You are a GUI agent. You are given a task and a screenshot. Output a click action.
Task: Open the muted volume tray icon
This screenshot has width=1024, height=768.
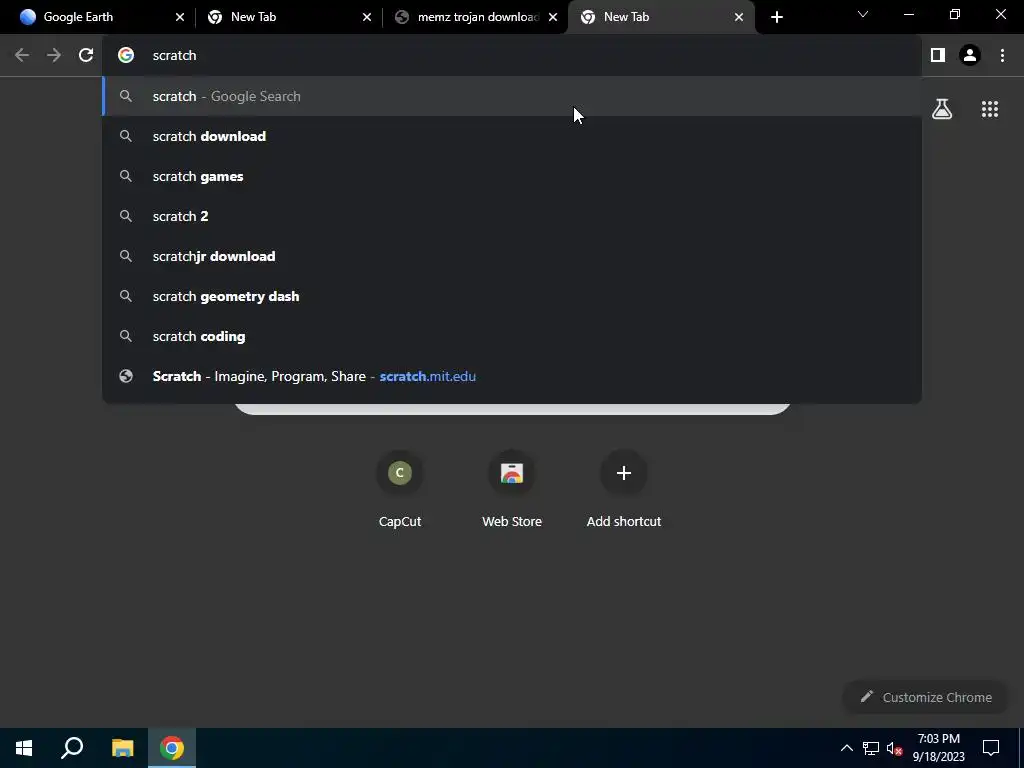click(894, 748)
